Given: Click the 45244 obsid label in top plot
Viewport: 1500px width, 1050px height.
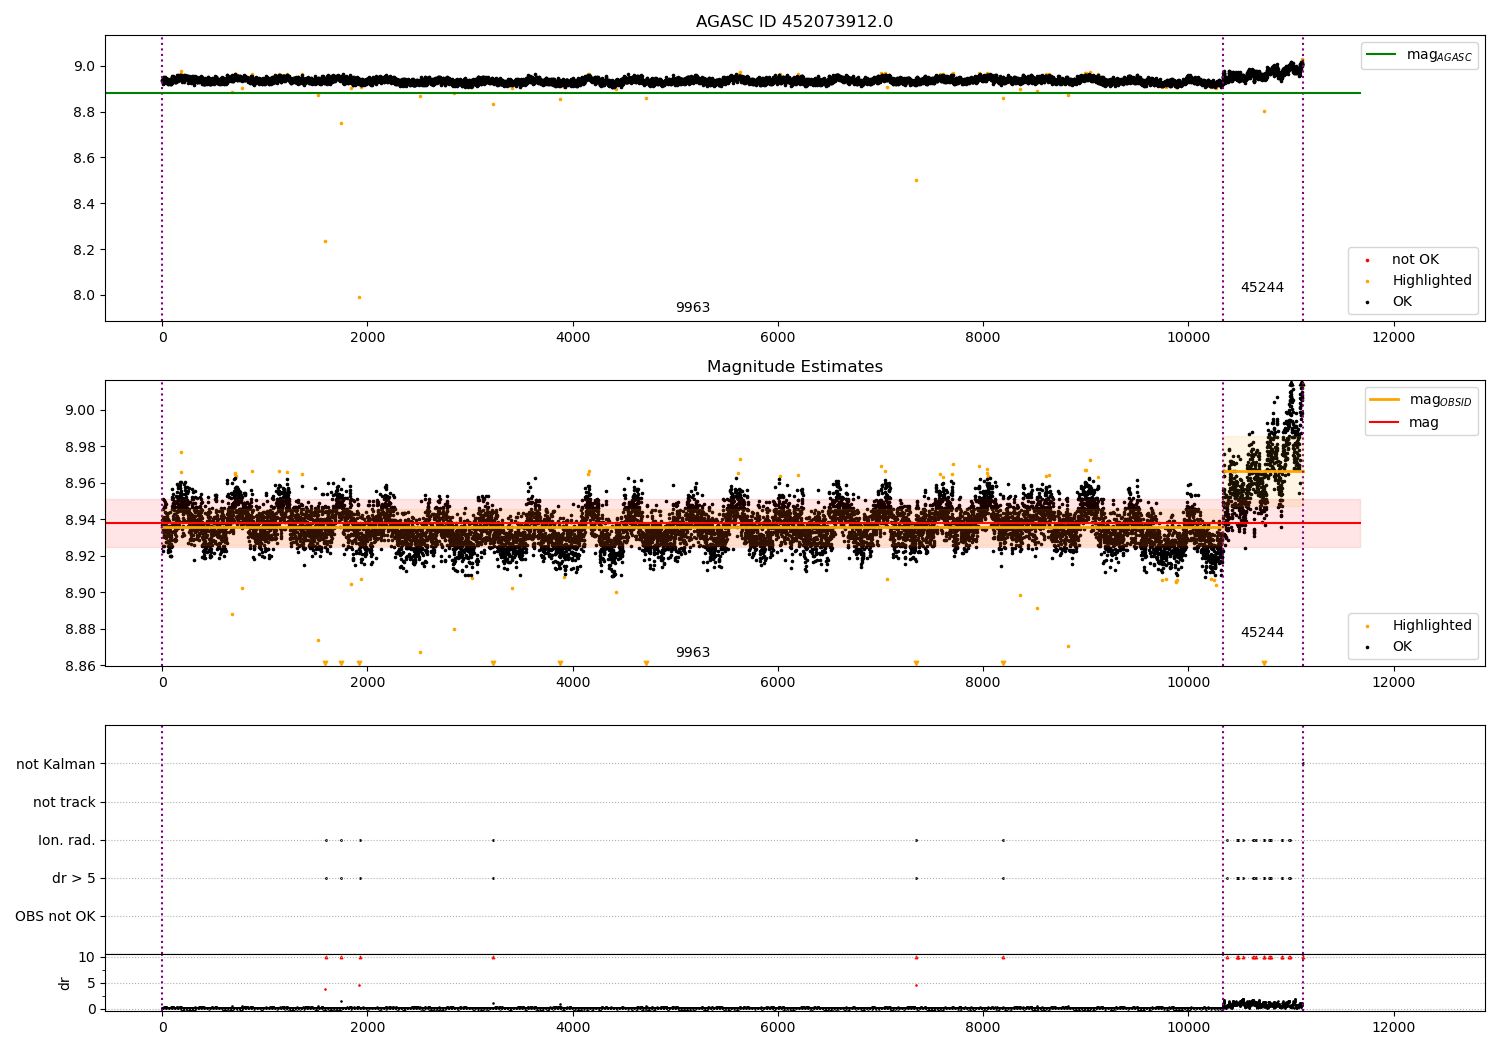Looking at the screenshot, I should coord(1262,287).
